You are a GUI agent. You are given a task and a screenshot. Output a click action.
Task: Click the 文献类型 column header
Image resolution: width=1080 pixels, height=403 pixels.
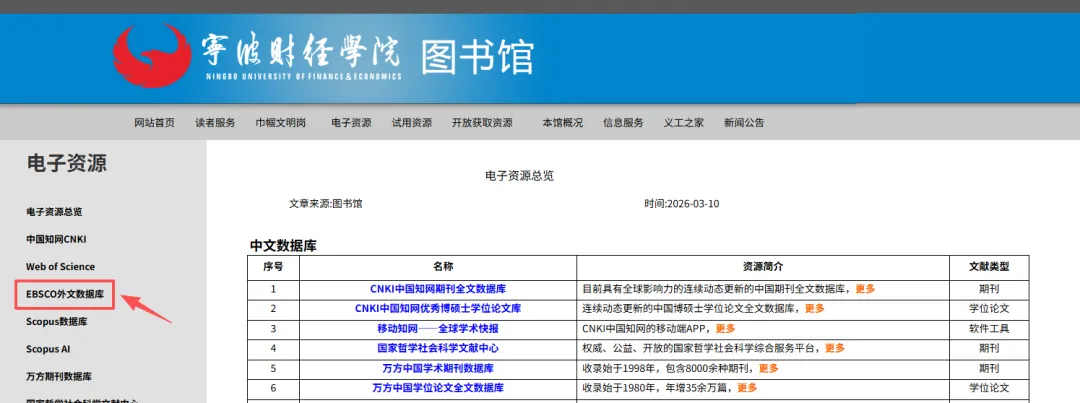[x=989, y=267]
